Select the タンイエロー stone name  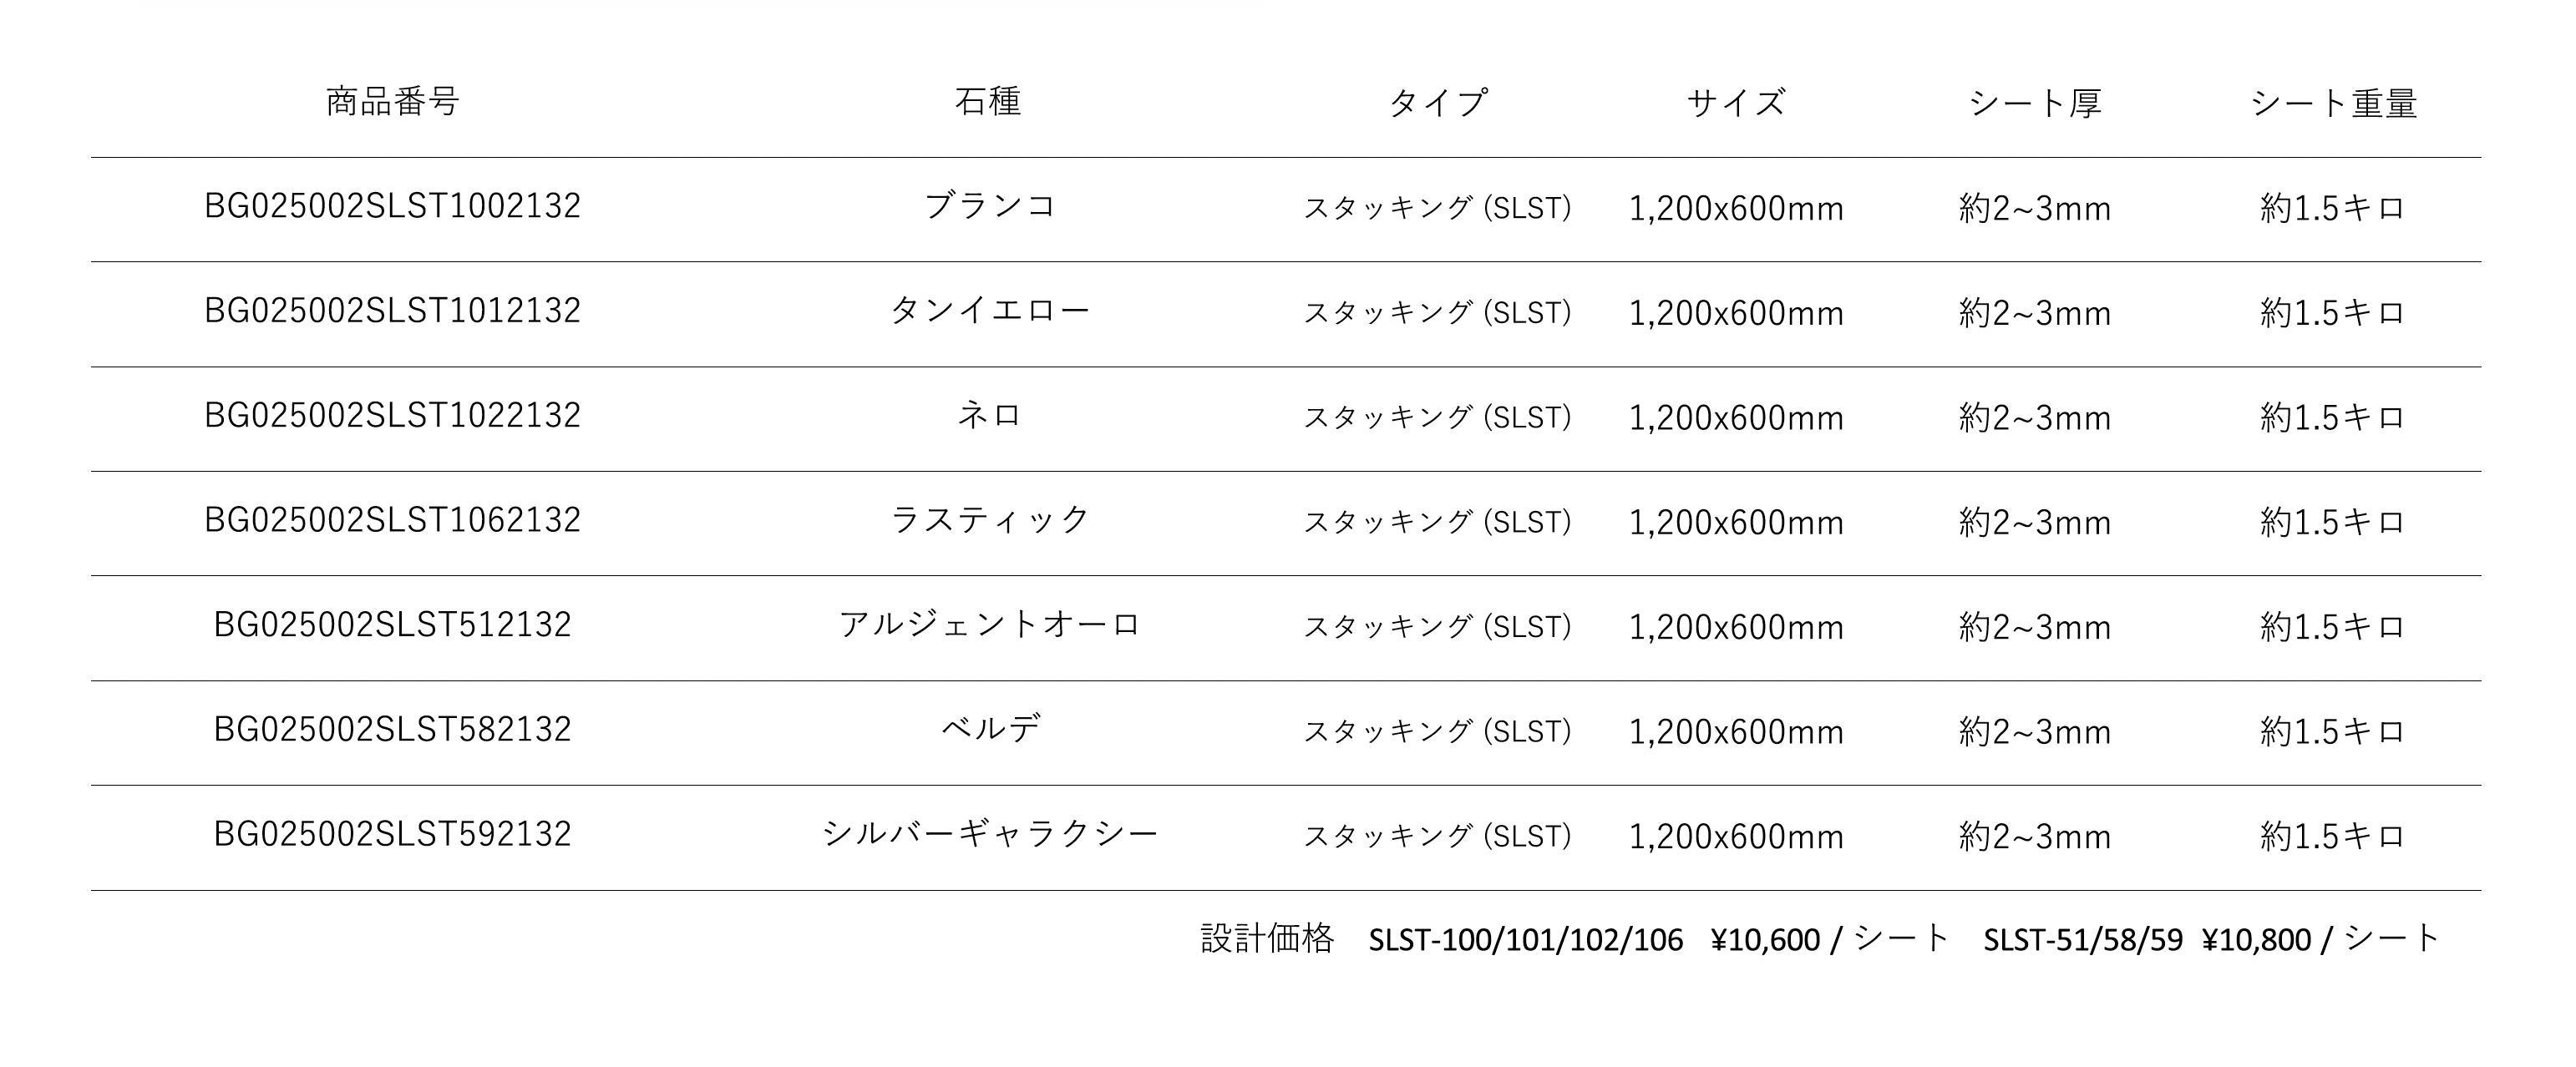click(989, 311)
